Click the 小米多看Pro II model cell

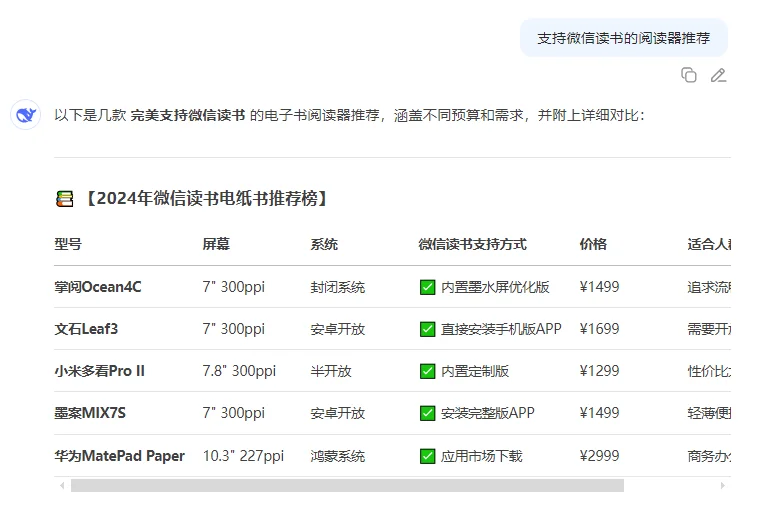tap(100, 371)
